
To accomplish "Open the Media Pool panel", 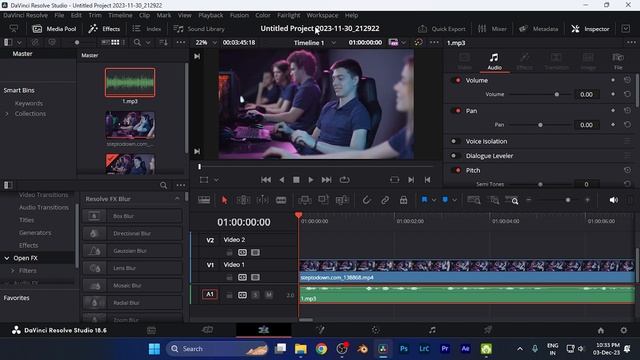I will click(54, 29).
